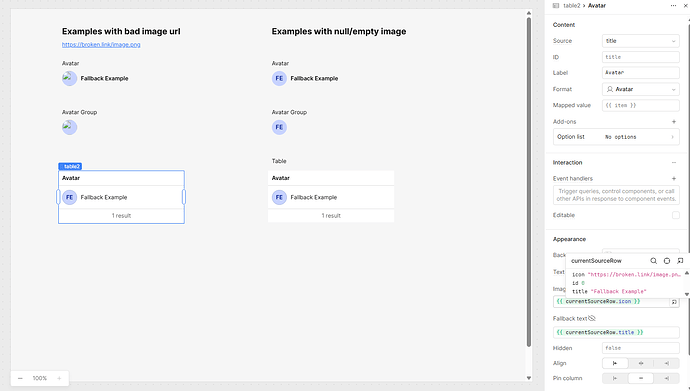The width and height of the screenshot is (690, 391).
Task: Click the inspect icon in image field
Action: coord(674,302)
